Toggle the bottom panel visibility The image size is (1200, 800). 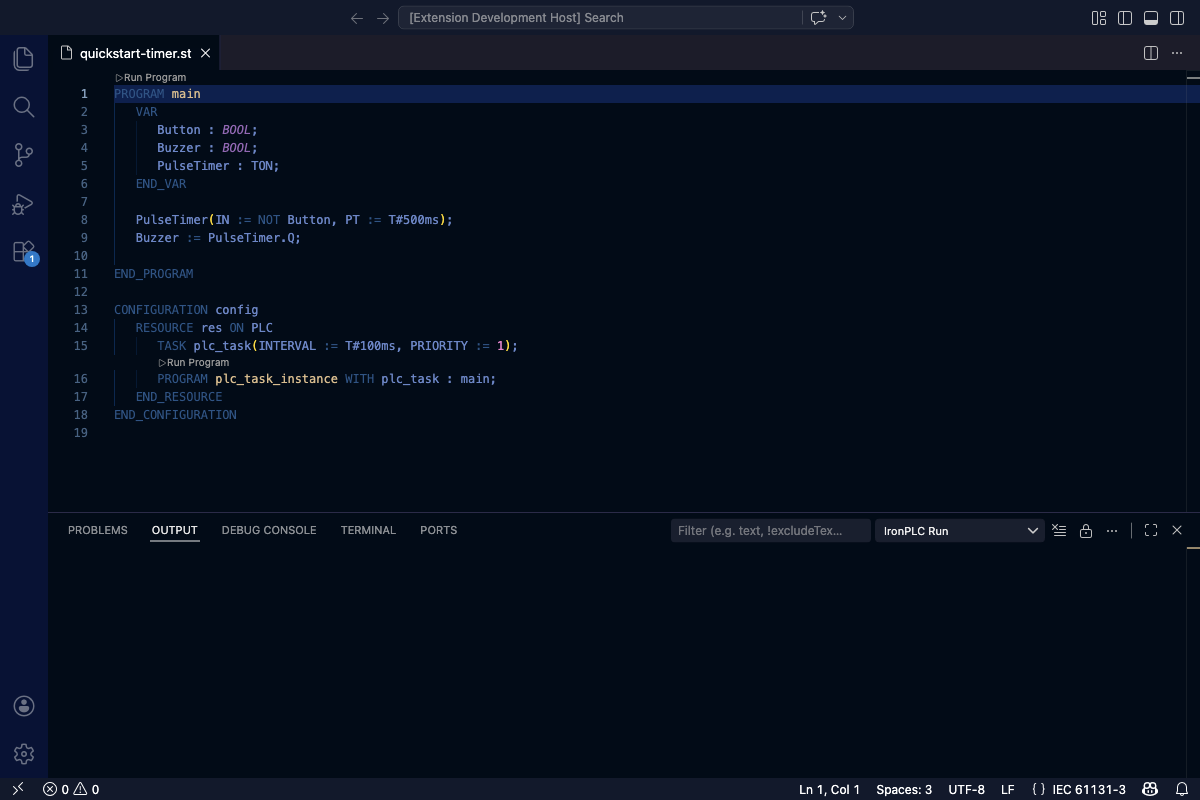(x=1151, y=18)
